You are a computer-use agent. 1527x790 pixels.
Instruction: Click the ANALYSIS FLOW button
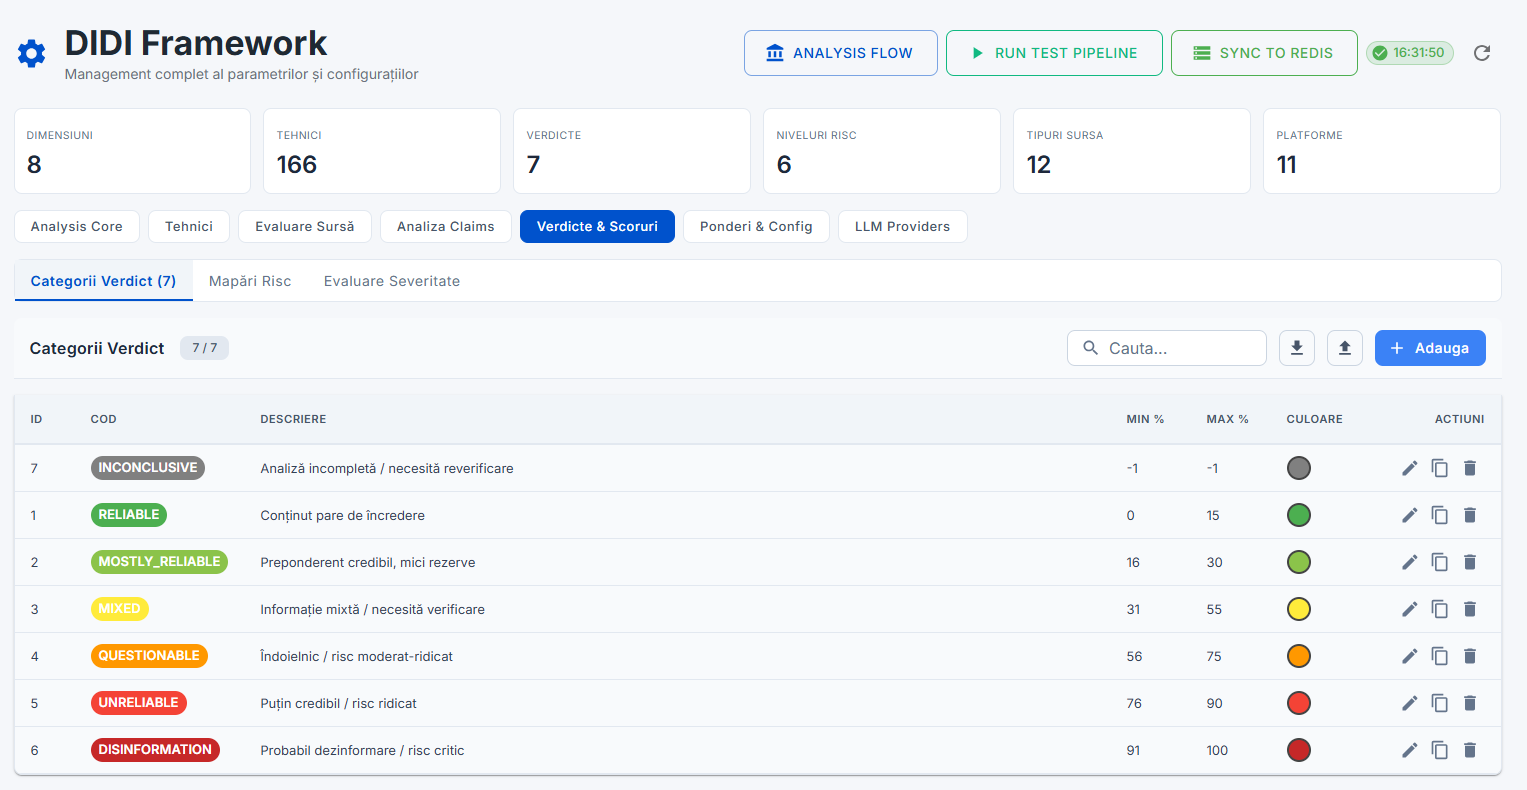click(x=841, y=53)
